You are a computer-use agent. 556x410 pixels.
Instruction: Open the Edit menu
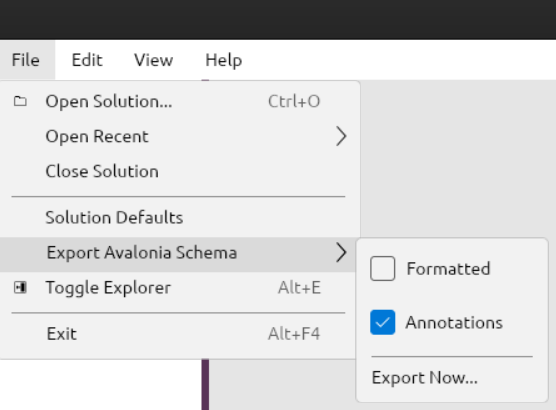(87, 60)
